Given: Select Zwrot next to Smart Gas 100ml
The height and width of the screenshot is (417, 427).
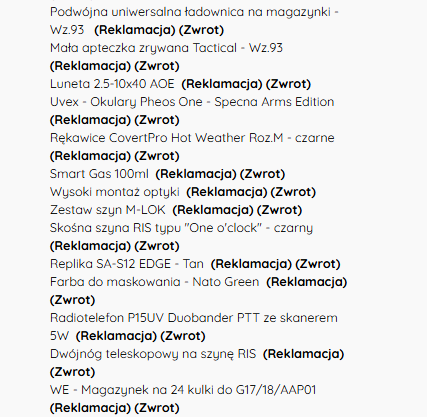Looking at the screenshot, I should tap(262, 174).
